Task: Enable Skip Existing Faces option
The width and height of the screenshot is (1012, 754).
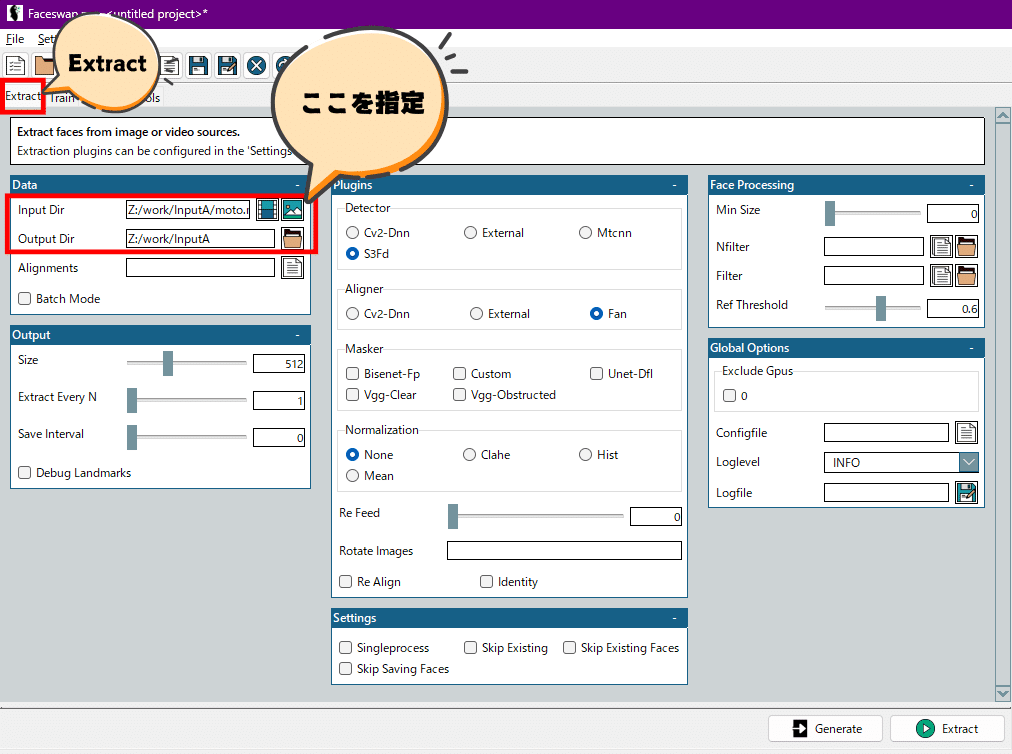Action: tap(569, 647)
